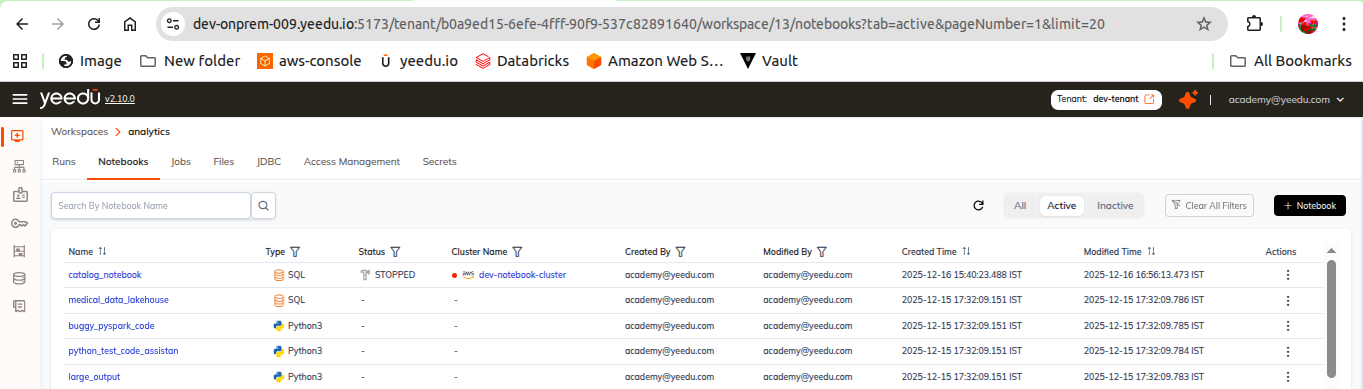
Task: Open the database storage sidebar icon
Action: point(19,278)
